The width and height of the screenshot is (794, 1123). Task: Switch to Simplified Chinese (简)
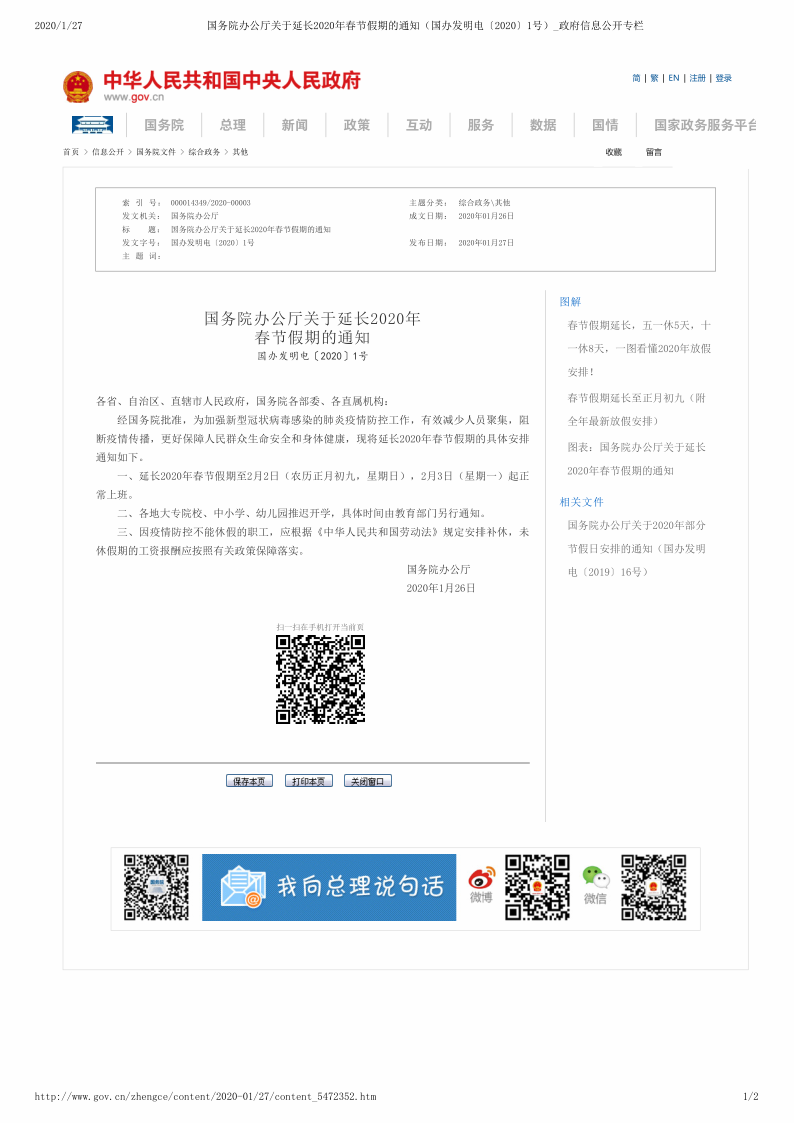(636, 78)
